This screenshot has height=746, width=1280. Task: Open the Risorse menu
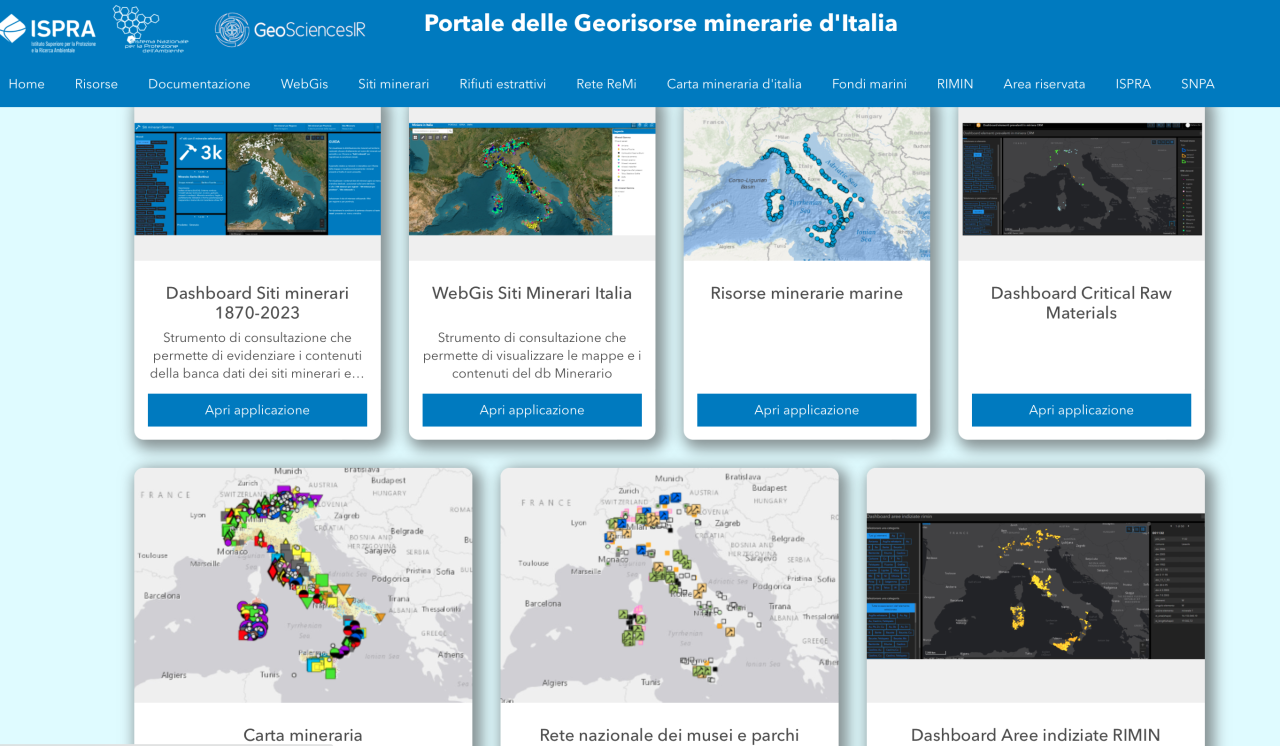pyautogui.click(x=96, y=84)
